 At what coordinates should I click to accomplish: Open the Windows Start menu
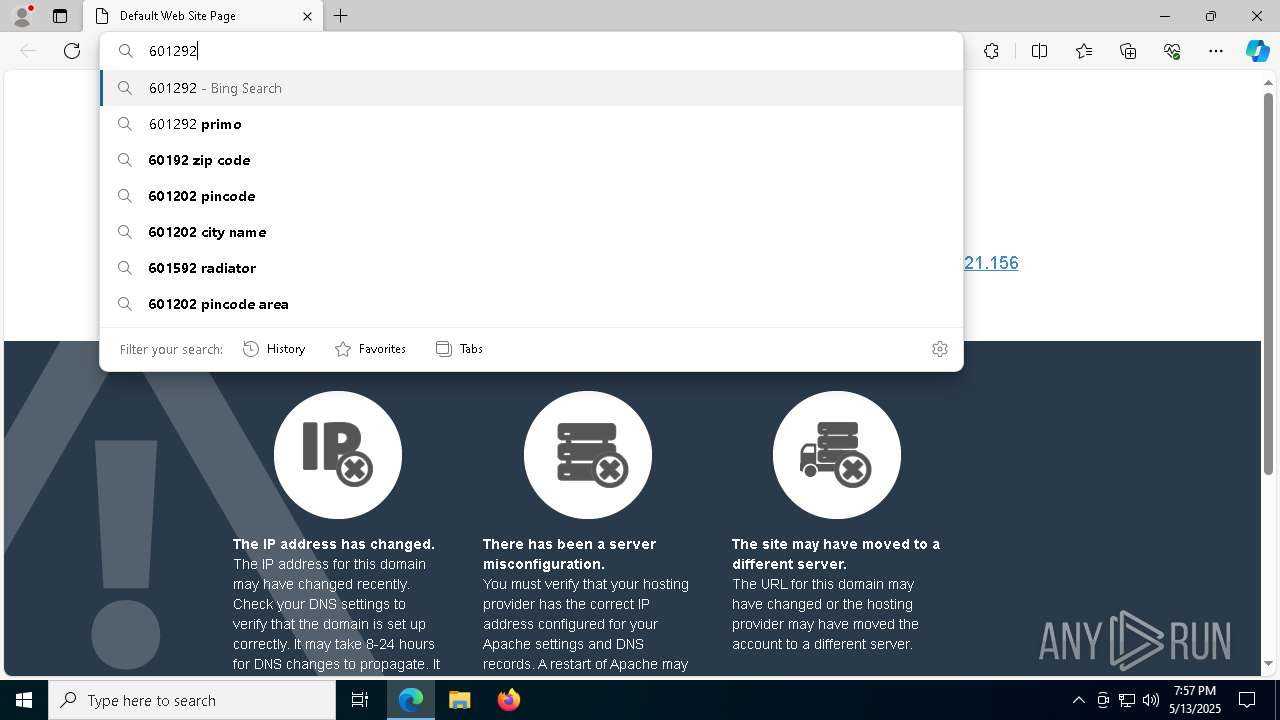coord(24,700)
